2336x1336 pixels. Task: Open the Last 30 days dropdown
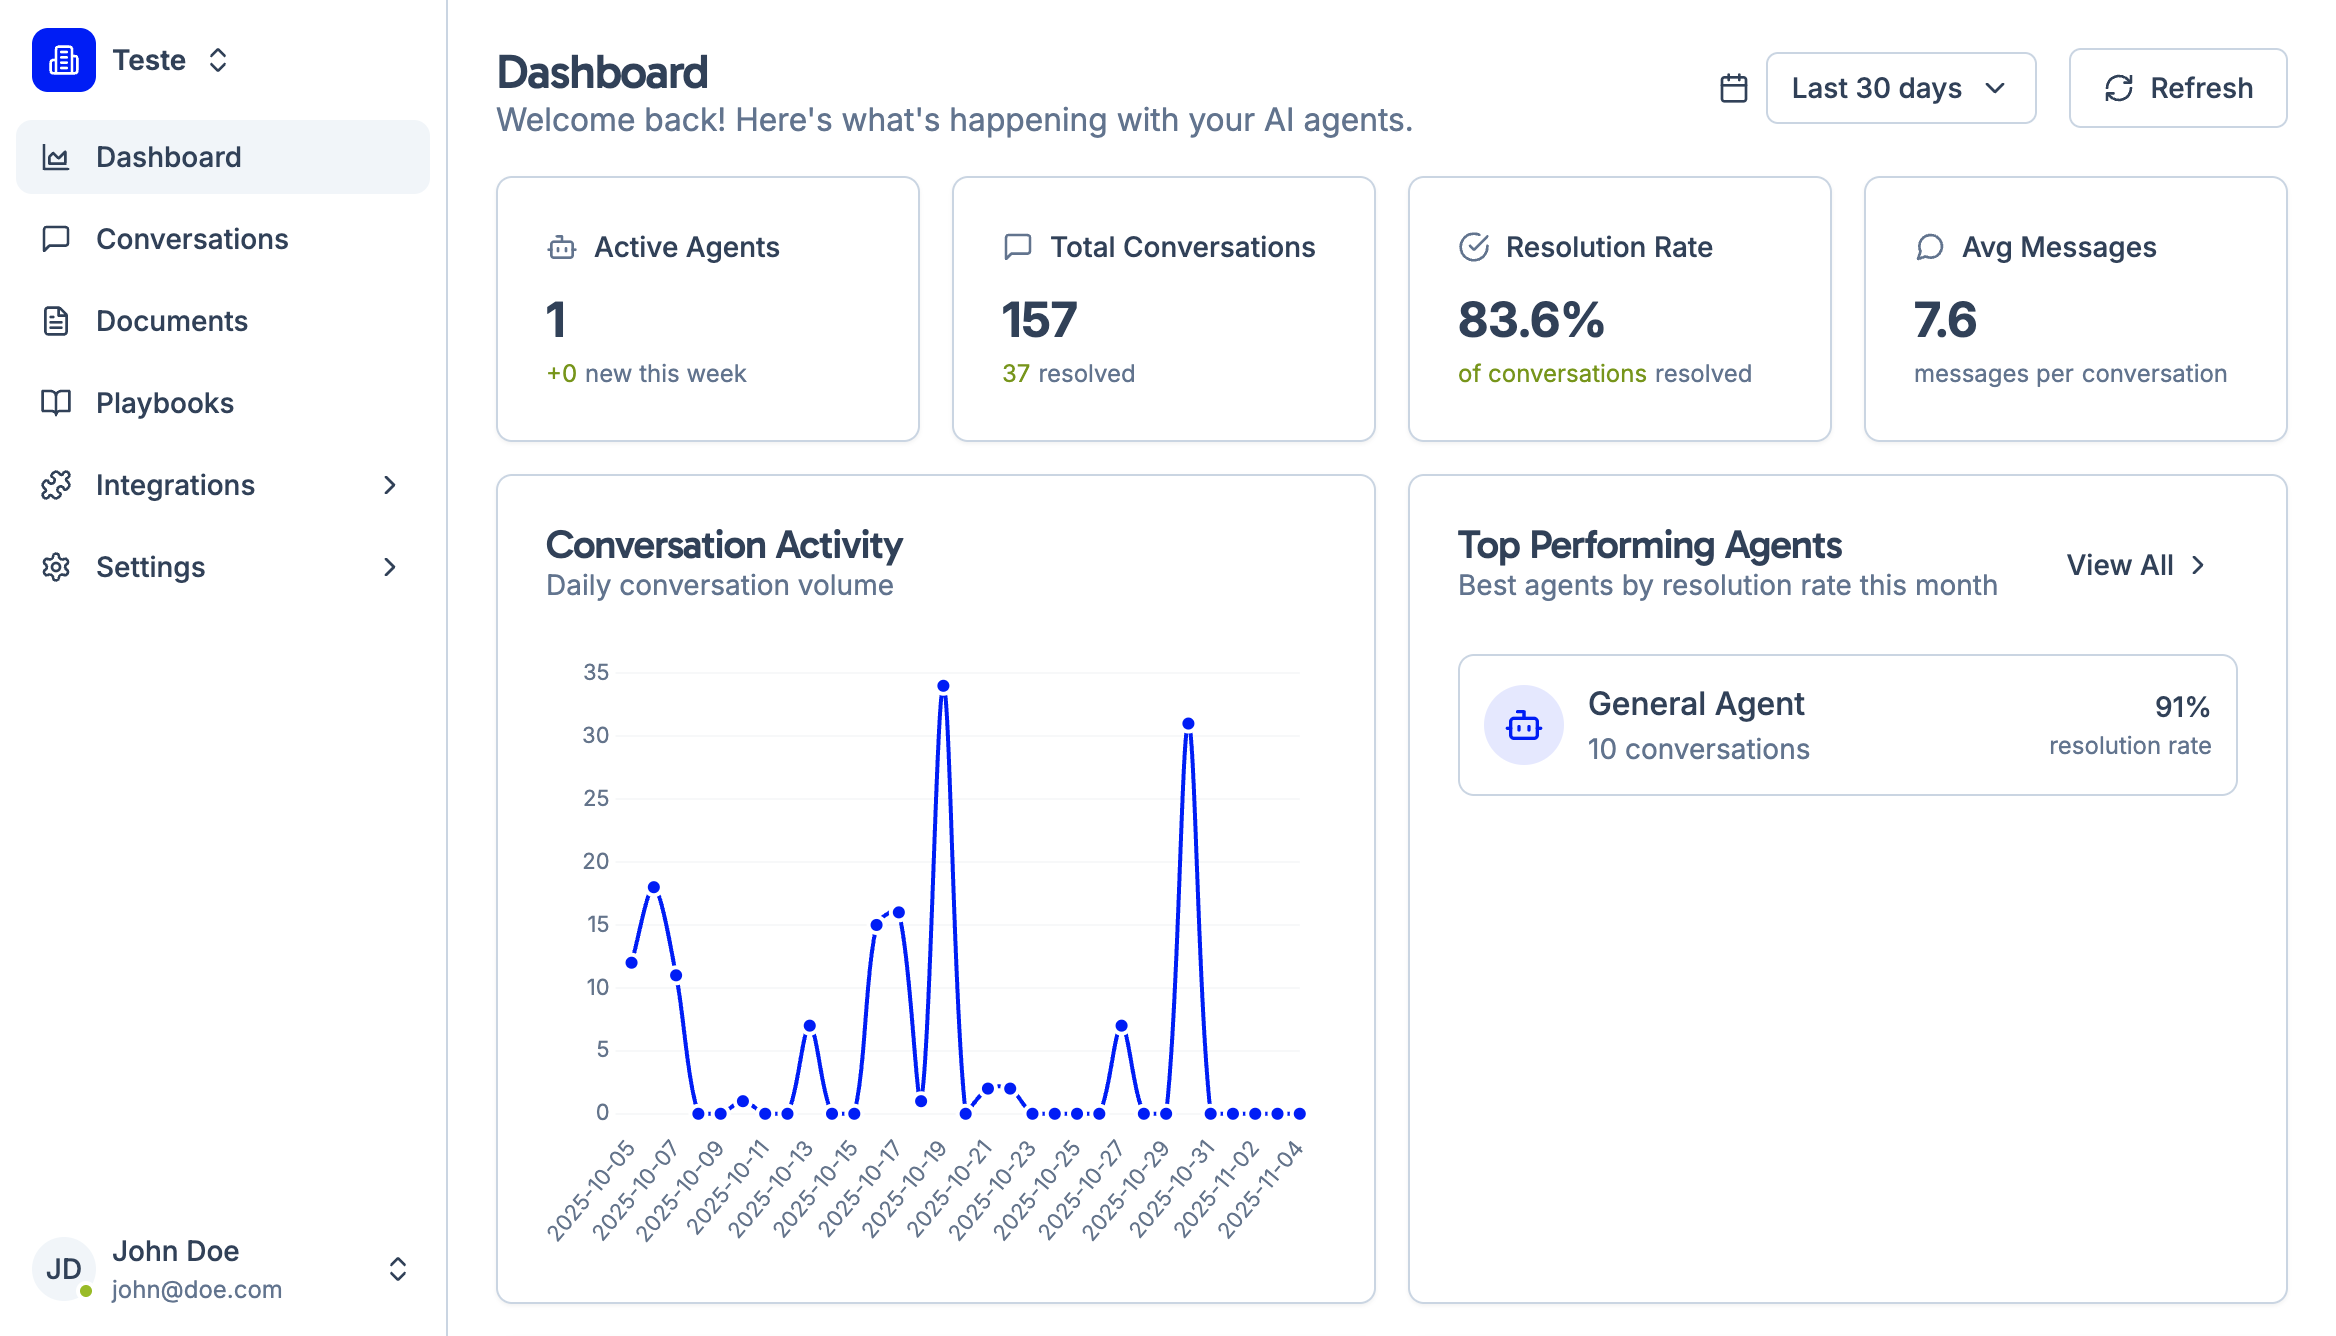[x=1899, y=88]
